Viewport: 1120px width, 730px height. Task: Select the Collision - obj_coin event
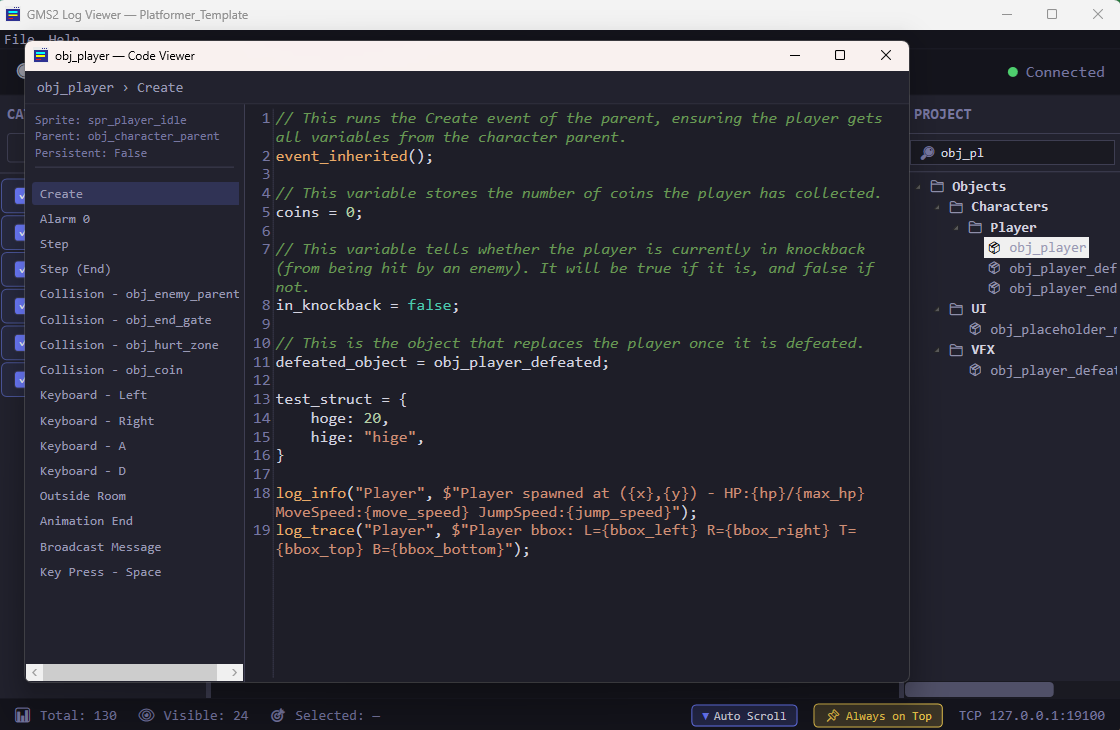111,370
